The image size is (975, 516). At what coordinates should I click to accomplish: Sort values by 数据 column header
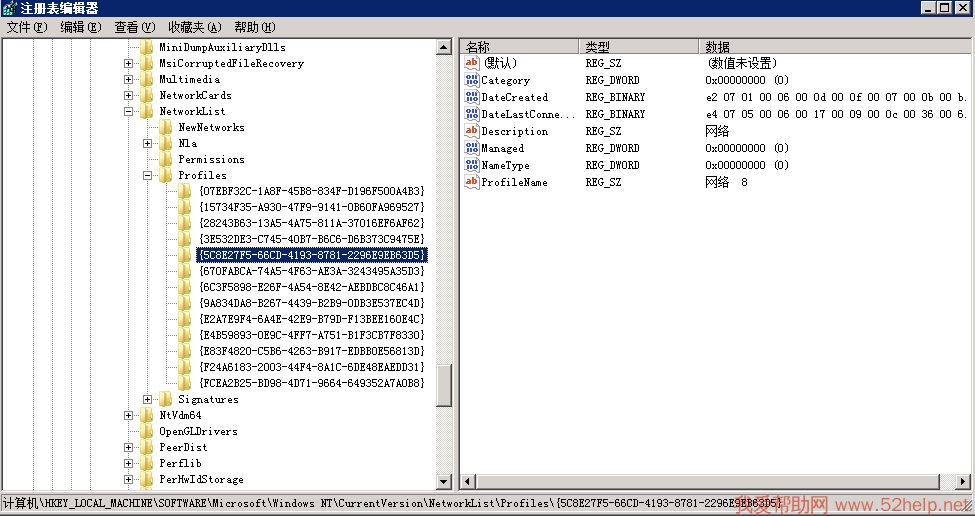tap(835, 47)
